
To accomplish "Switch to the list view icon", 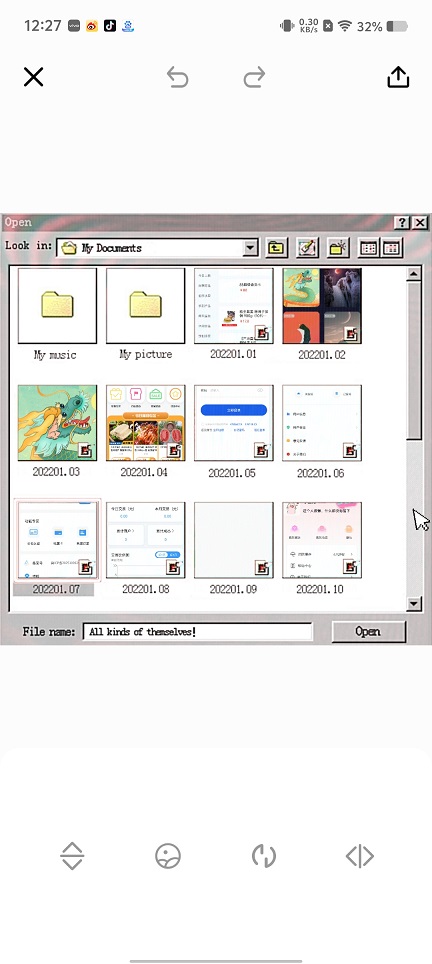I will coord(369,248).
